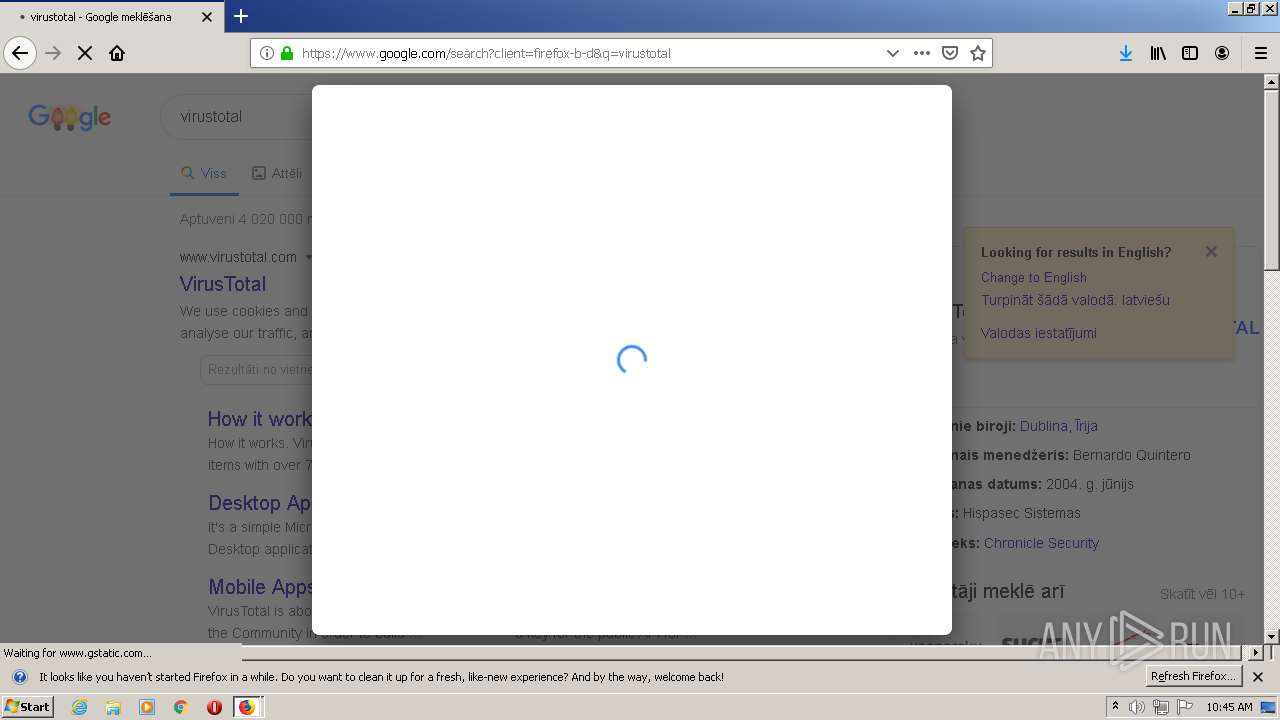View the green padlock connection details

[287, 53]
